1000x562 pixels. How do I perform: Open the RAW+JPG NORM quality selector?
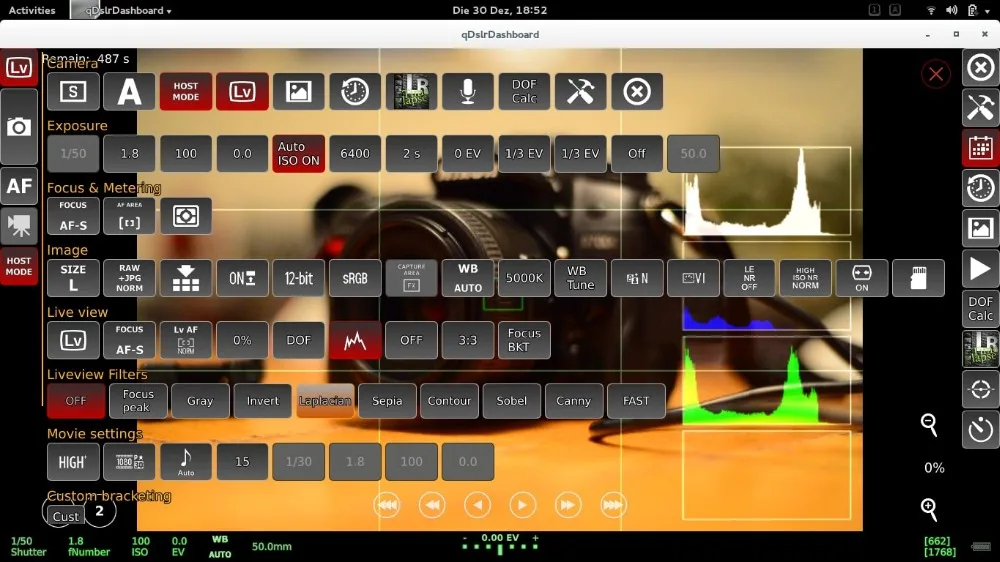(129, 278)
